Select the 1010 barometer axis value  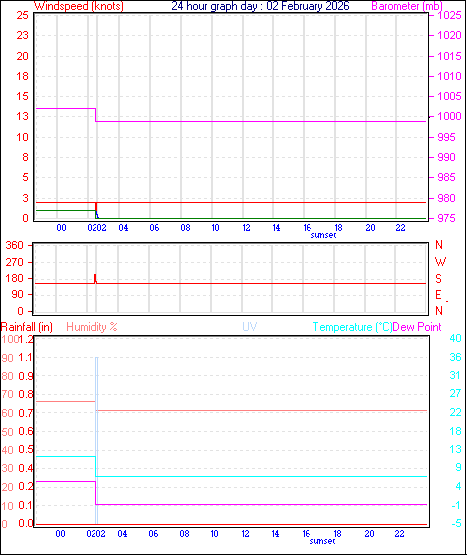pyautogui.click(x=449, y=76)
